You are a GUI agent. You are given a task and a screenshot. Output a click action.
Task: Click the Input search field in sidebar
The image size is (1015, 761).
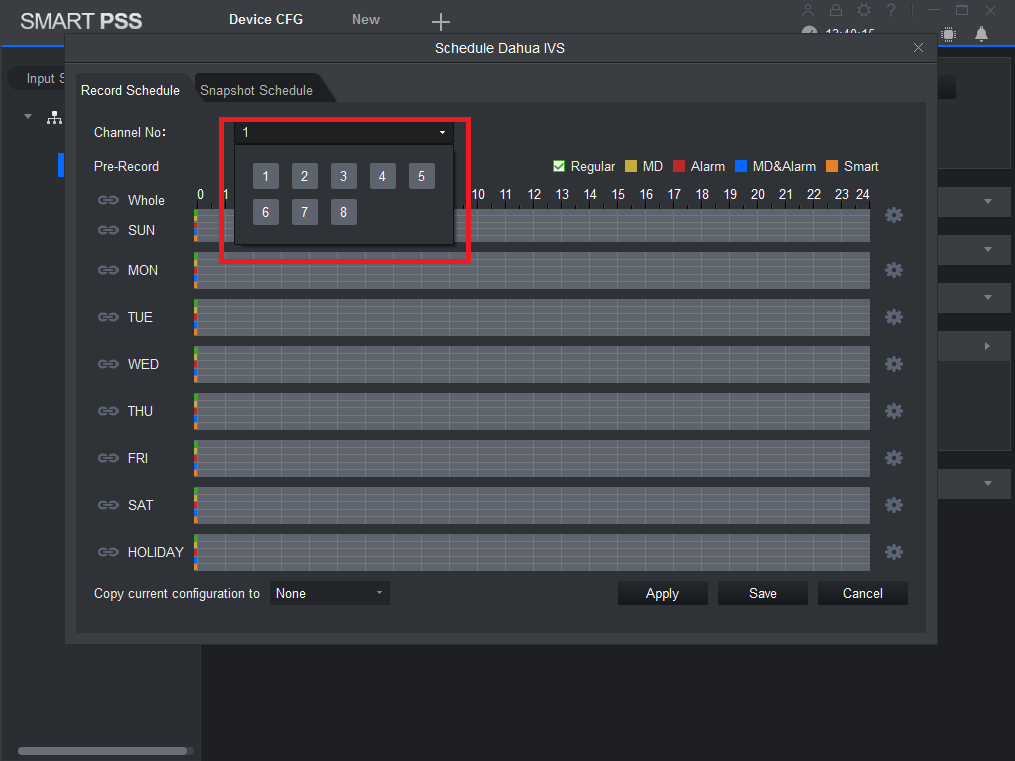click(37, 78)
